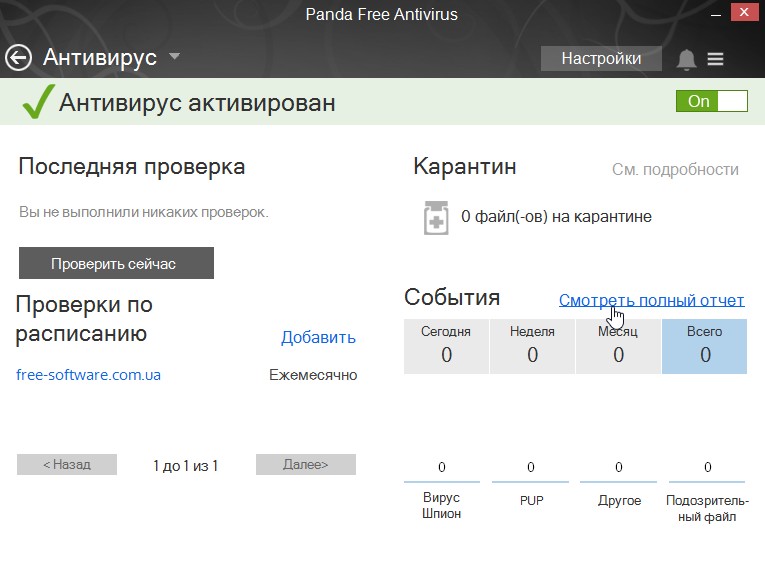This screenshot has height=563, width=765.
Task: Click the Добавить scheduled scan link
Action: tap(318, 337)
